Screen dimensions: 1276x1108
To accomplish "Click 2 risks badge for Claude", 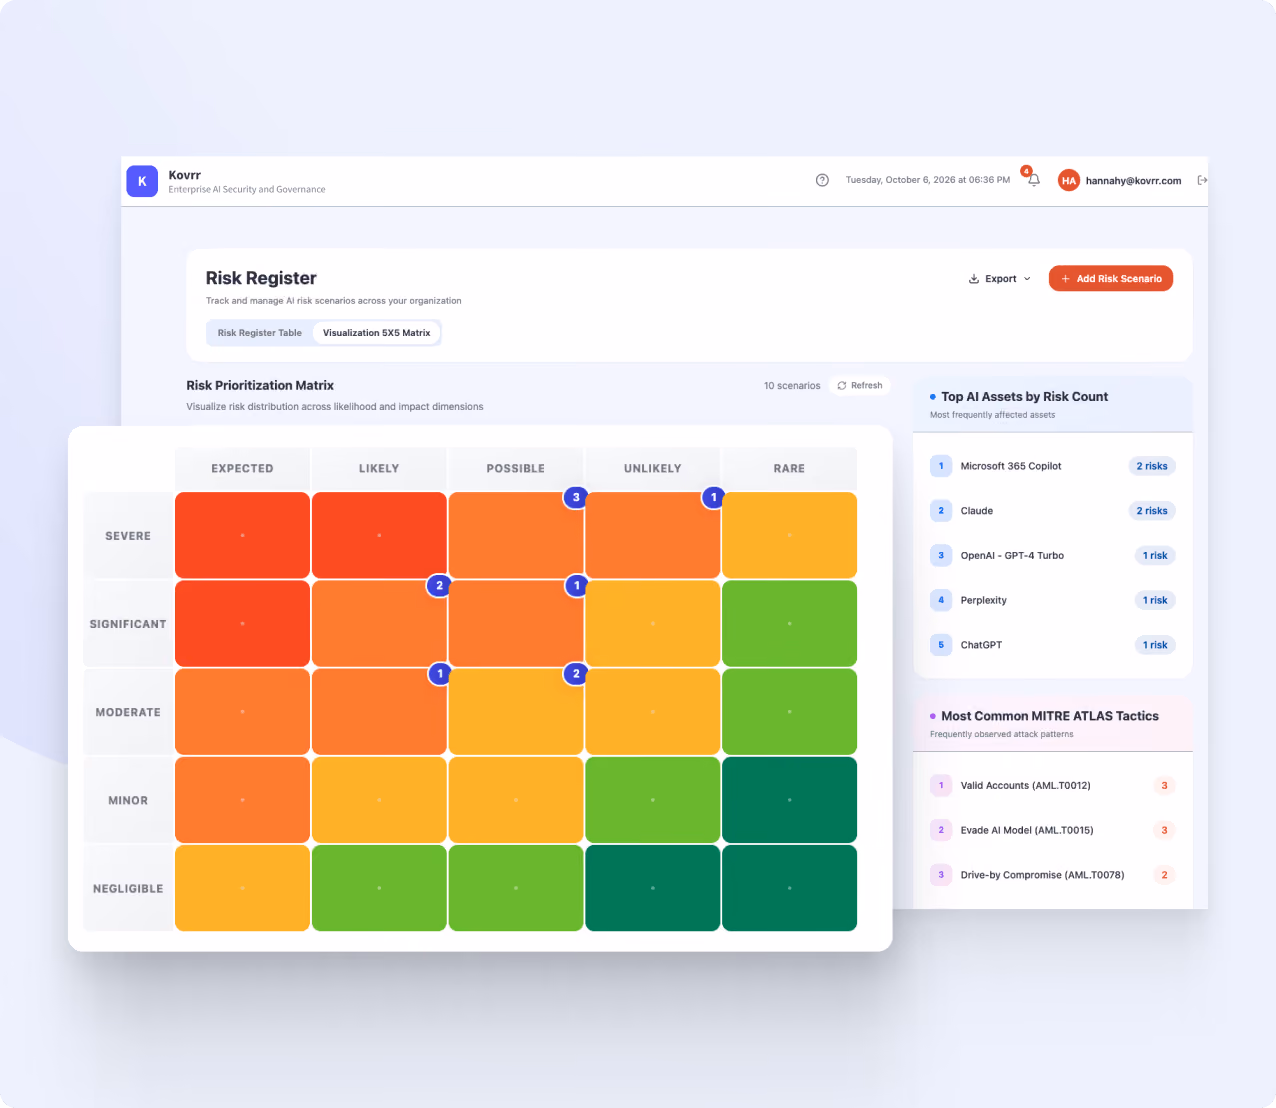I will pyautogui.click(x=1152, y=511).
